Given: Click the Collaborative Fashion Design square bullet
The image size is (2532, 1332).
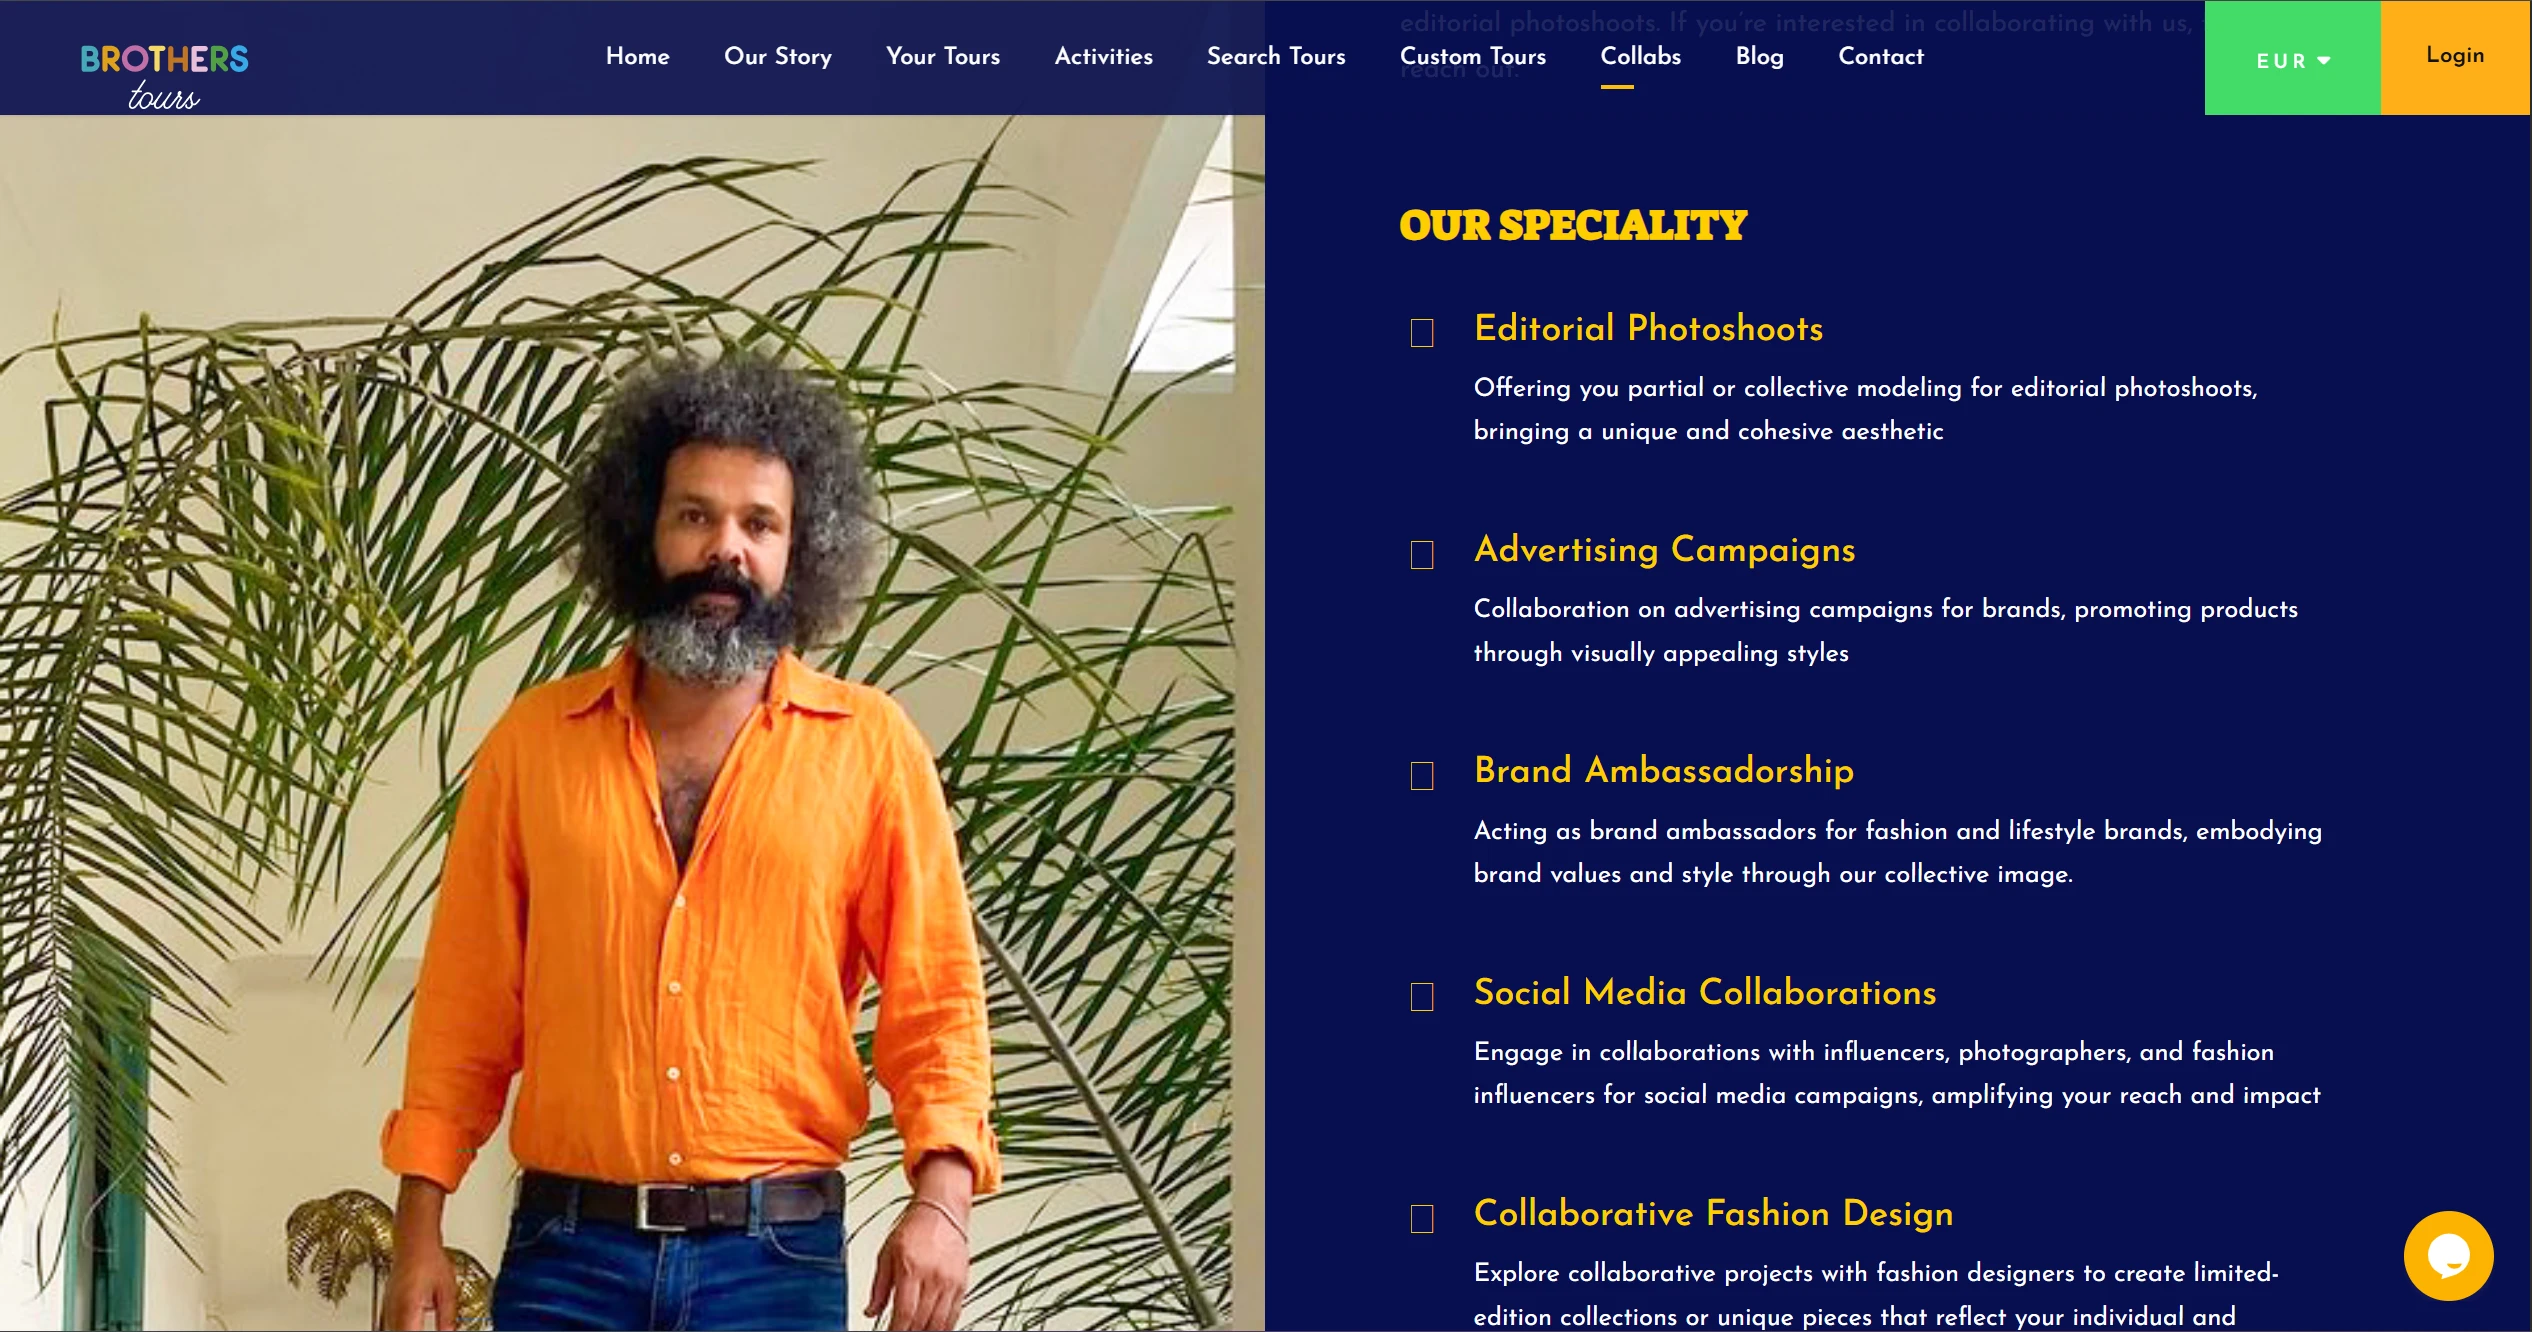Looking at the screenshot, I should [1421, 1219].
